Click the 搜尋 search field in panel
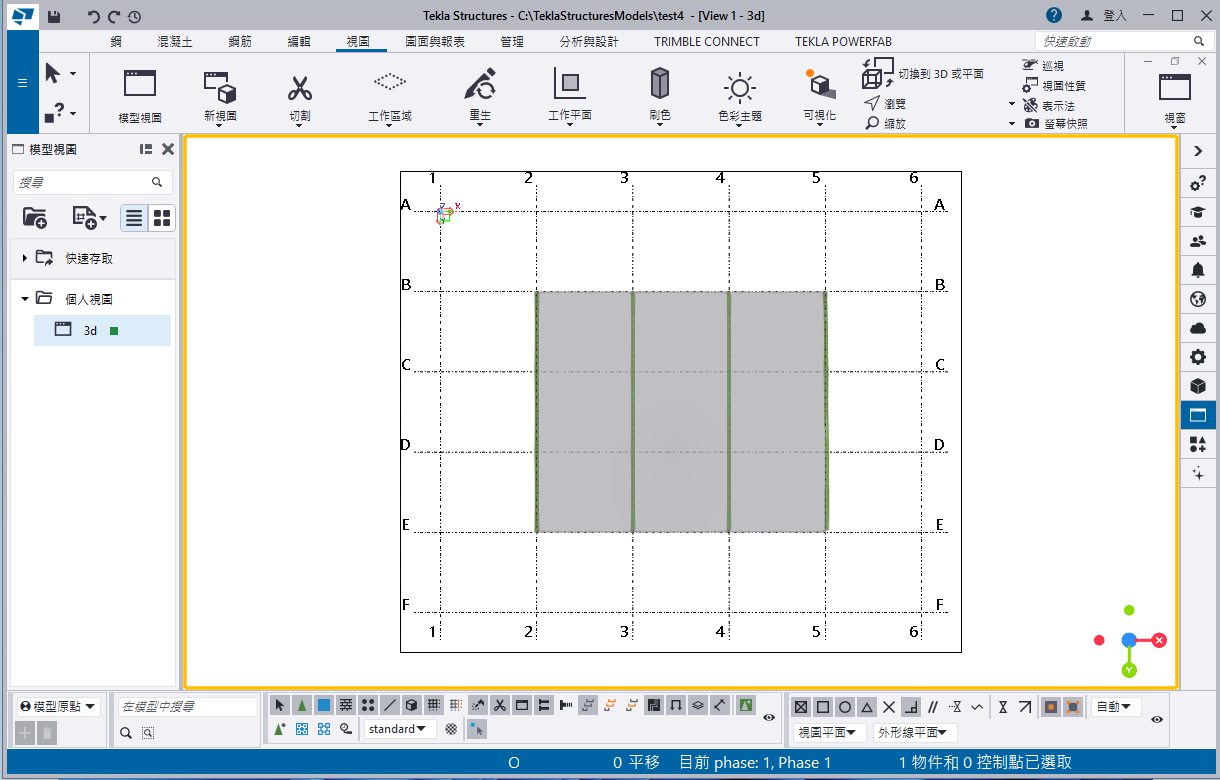1220x780 pixels. click(85, 182)
